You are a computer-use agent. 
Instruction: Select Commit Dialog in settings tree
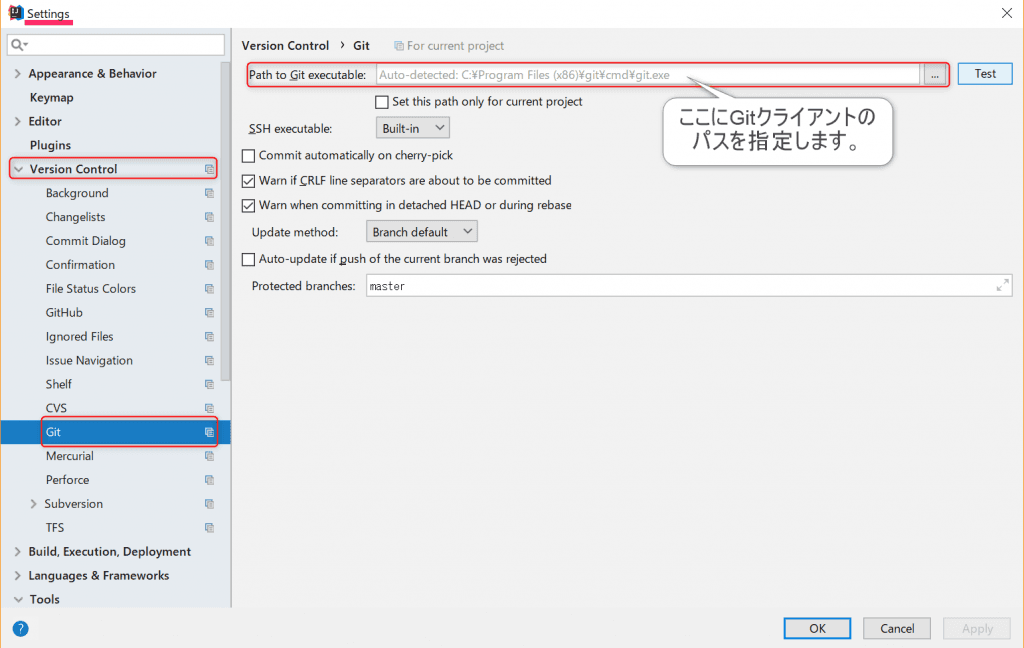tap(86, 241)
